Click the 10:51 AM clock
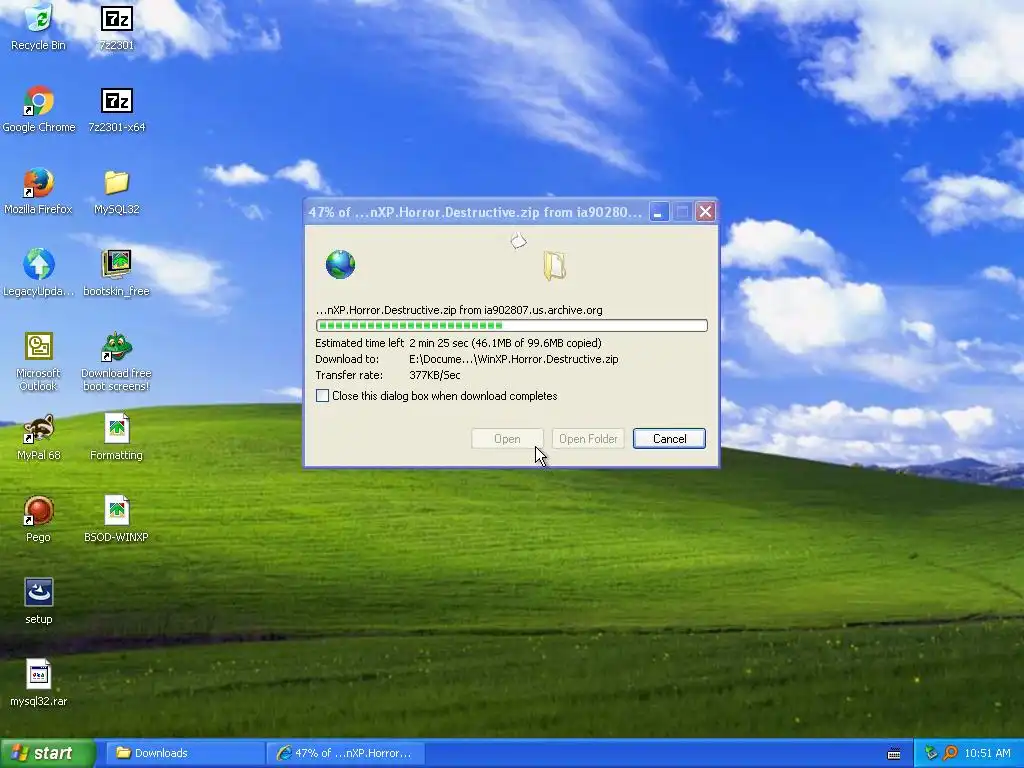This screenshot has height=768, width=1024. (987, 753)
